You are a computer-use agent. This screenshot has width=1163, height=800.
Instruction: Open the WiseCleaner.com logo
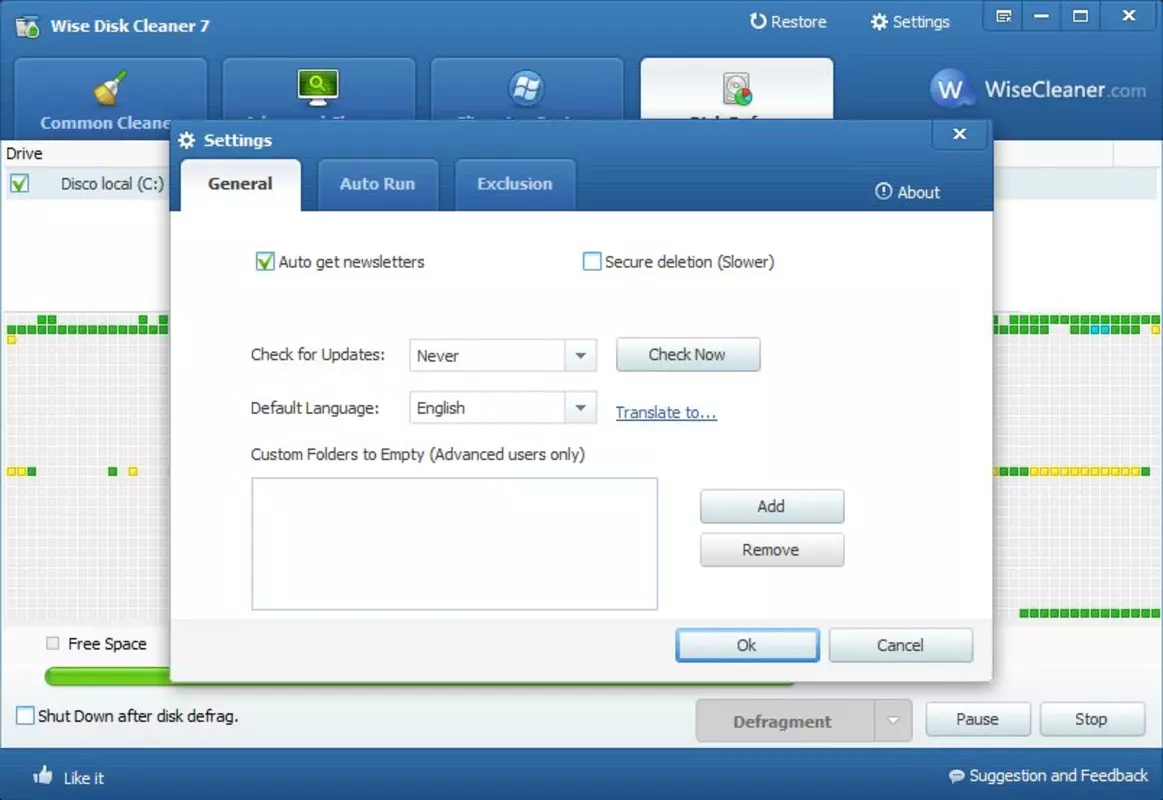[1038, 90]
